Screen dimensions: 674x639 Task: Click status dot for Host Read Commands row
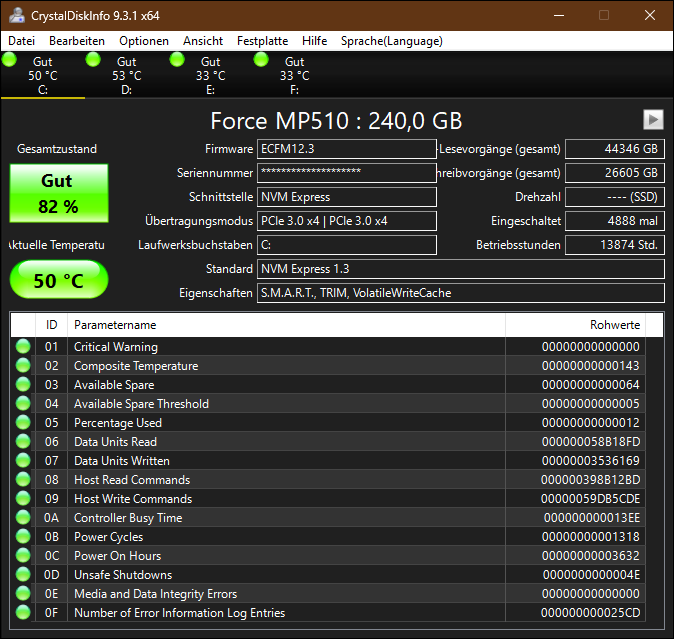23,479
